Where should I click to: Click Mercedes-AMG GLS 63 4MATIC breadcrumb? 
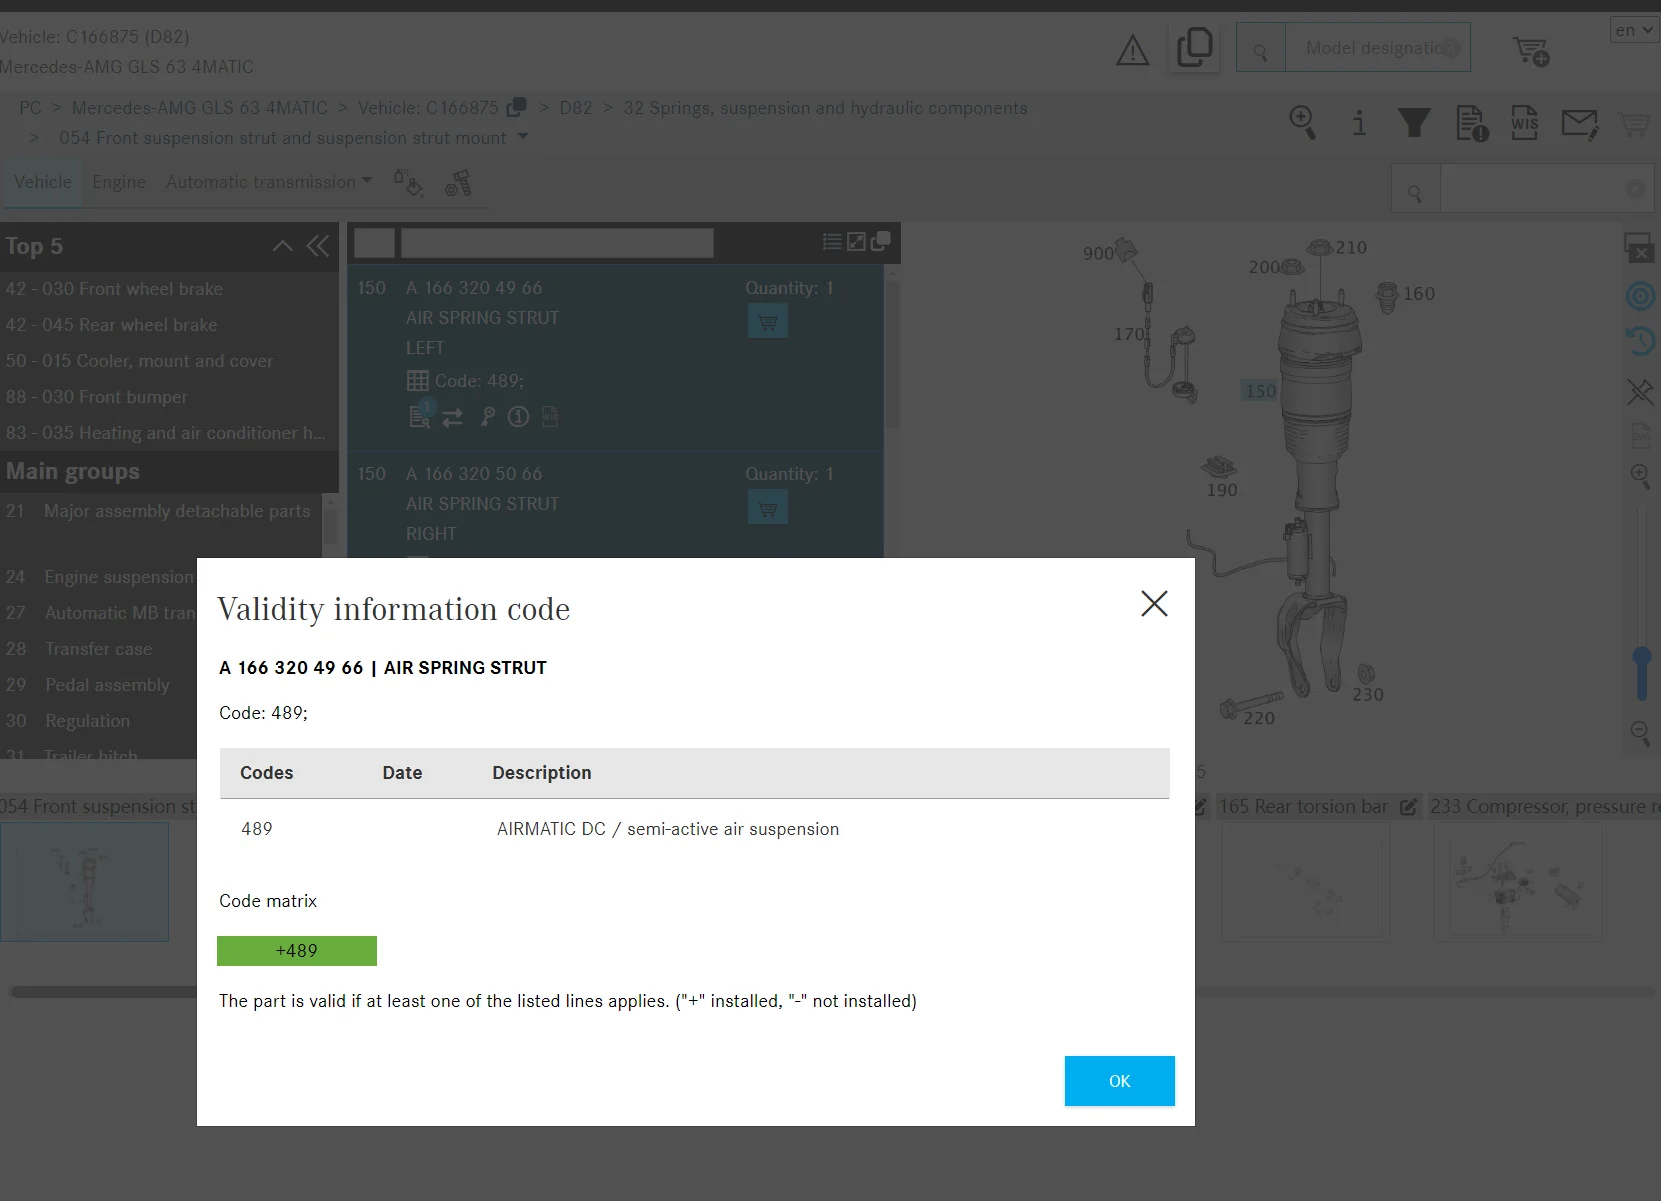(x=199, y=108)
